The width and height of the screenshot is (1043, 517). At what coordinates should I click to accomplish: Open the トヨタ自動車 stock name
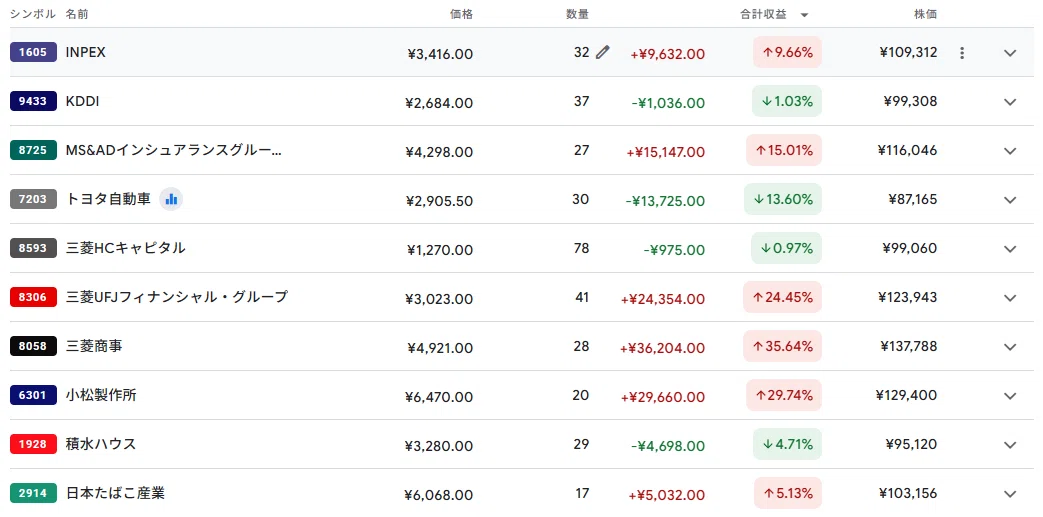(x=108, y=199)
